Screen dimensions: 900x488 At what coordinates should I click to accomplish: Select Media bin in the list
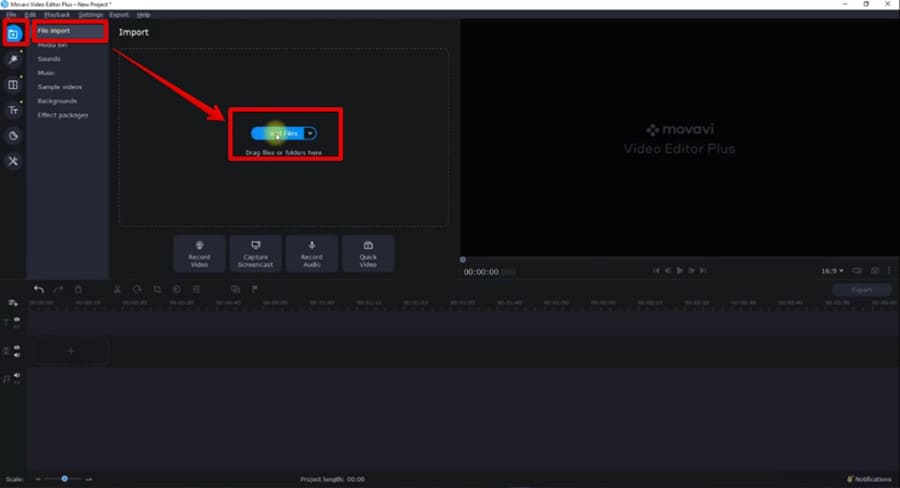[52, 45]
